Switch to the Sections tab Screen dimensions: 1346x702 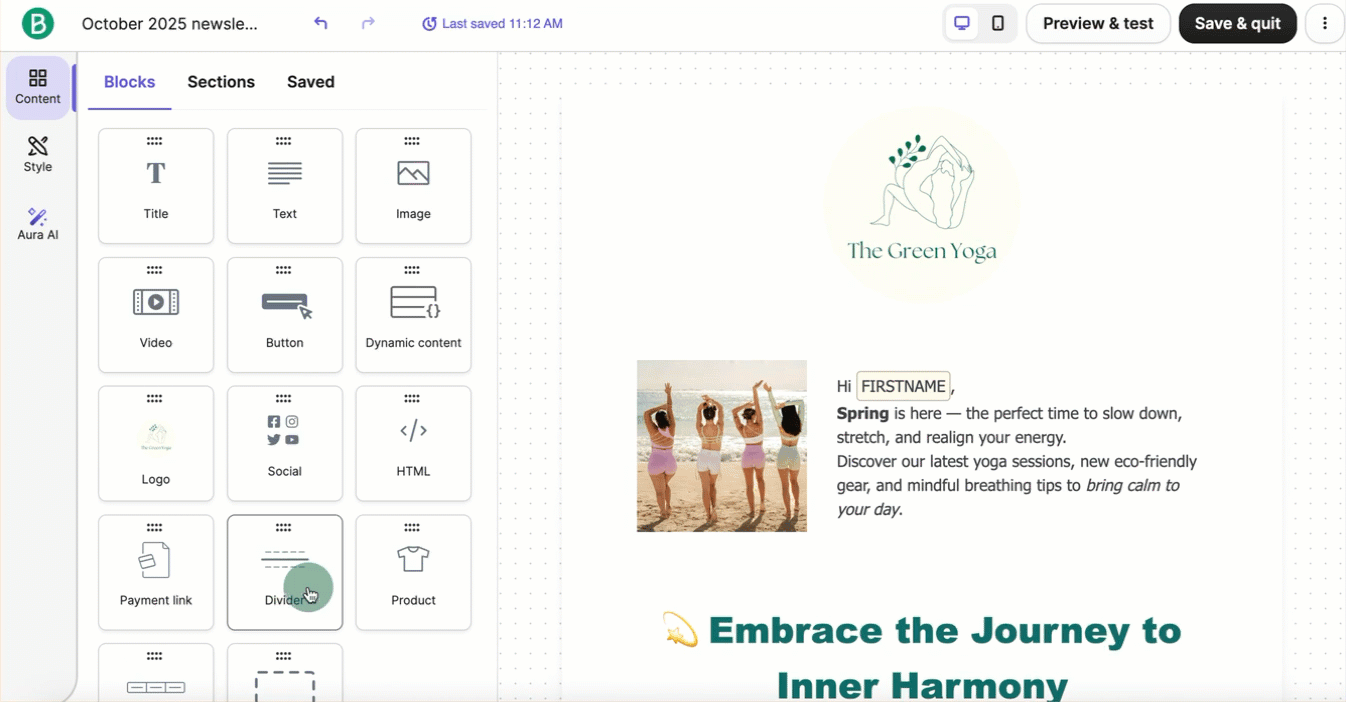click(x=221, y=81)
